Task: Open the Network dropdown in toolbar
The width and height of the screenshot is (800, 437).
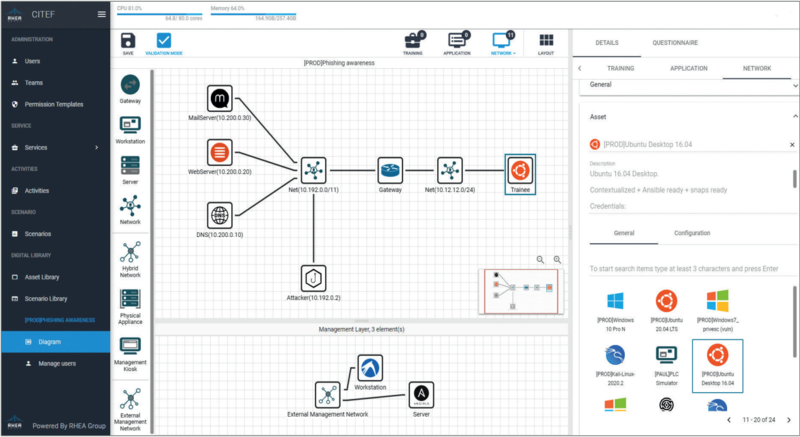Action: coord(503,43)
